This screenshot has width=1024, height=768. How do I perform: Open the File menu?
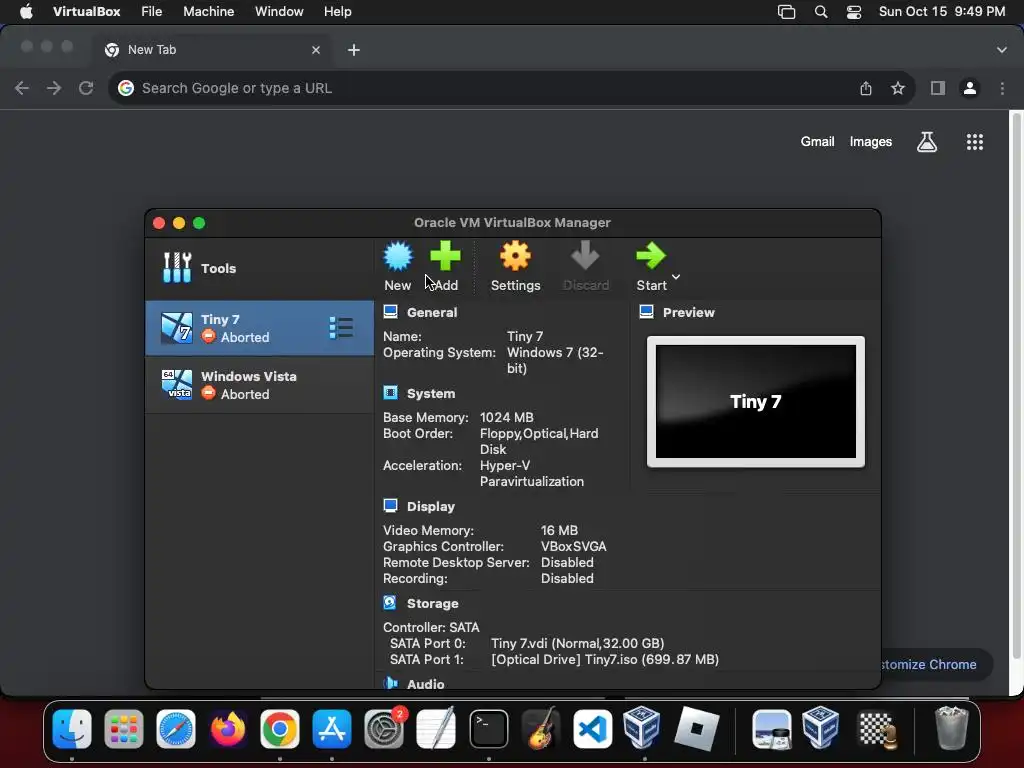coord(152,12)
